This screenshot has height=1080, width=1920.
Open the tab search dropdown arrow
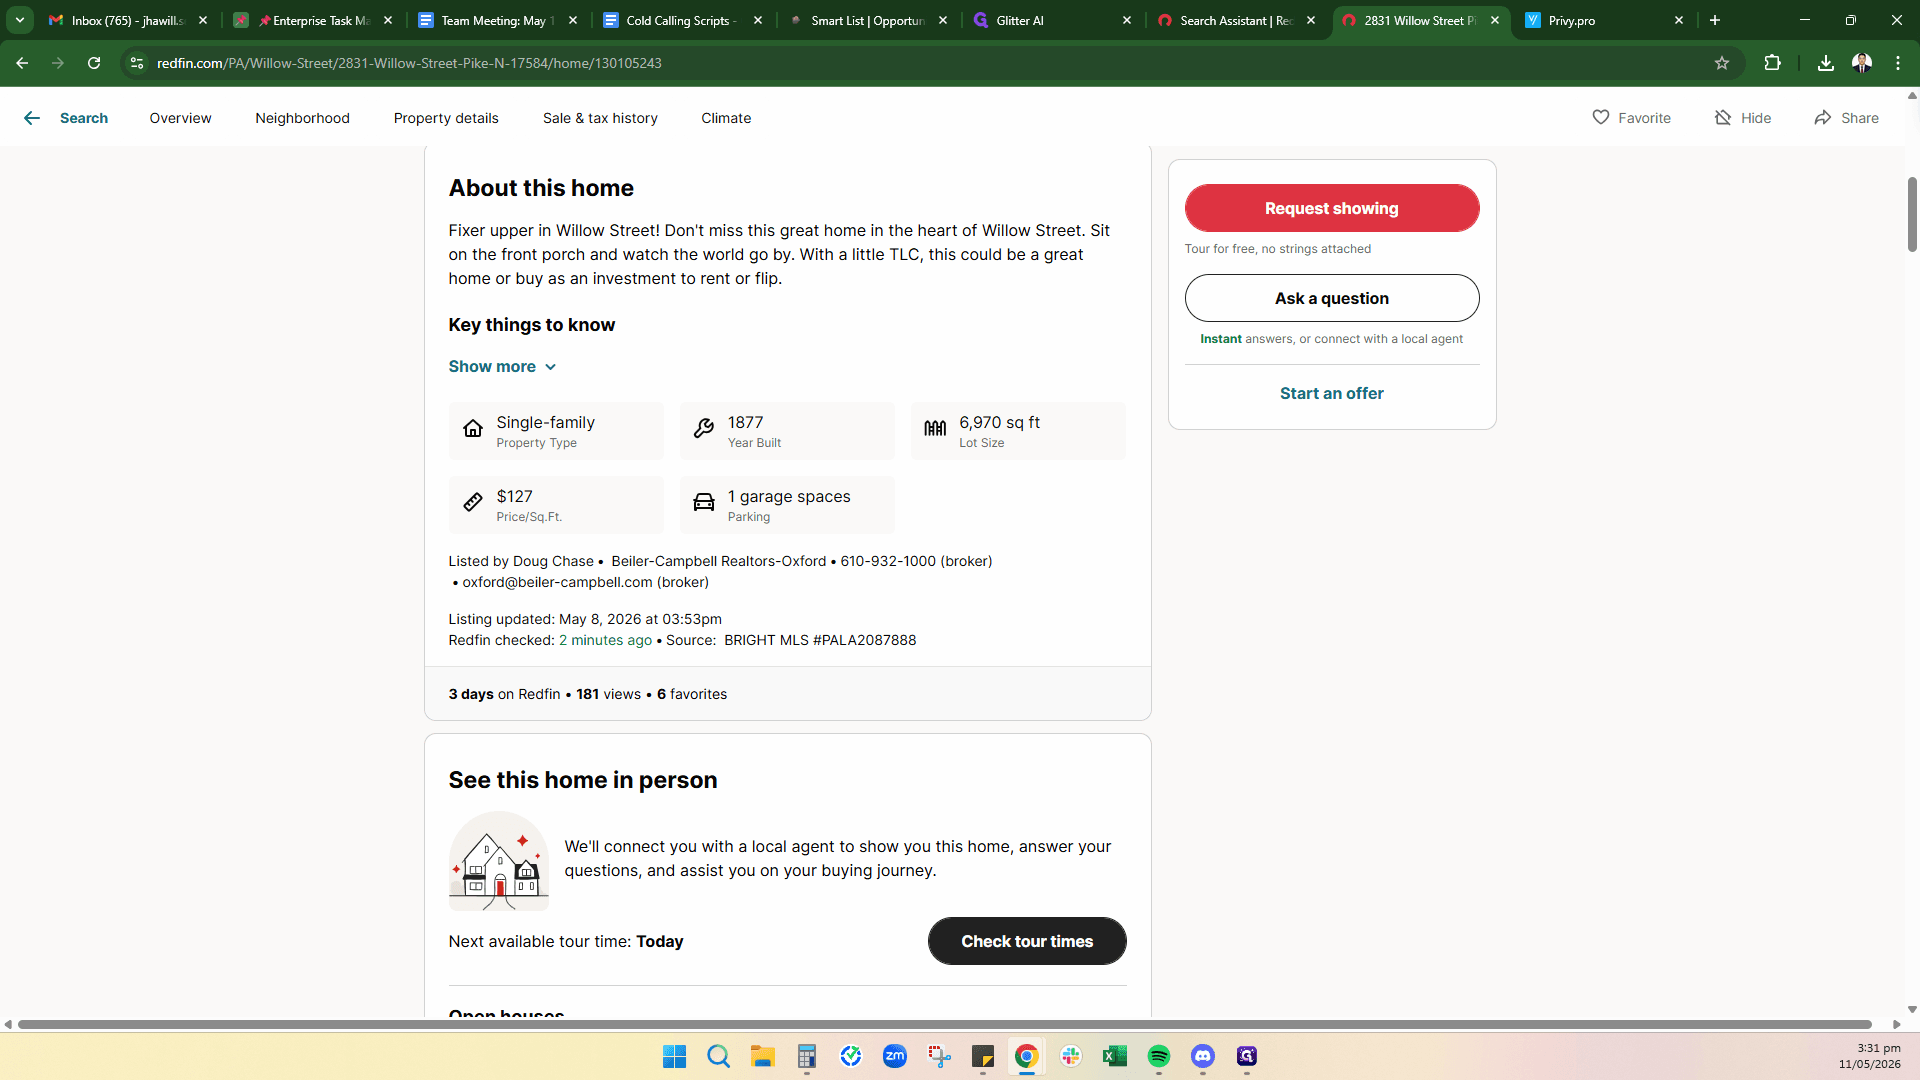point(19,20)
